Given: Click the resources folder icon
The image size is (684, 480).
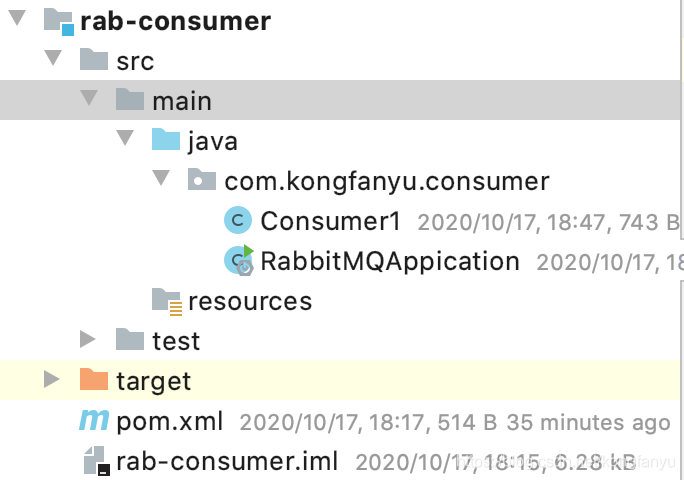Looking at the screenshot, I should 166,300.
